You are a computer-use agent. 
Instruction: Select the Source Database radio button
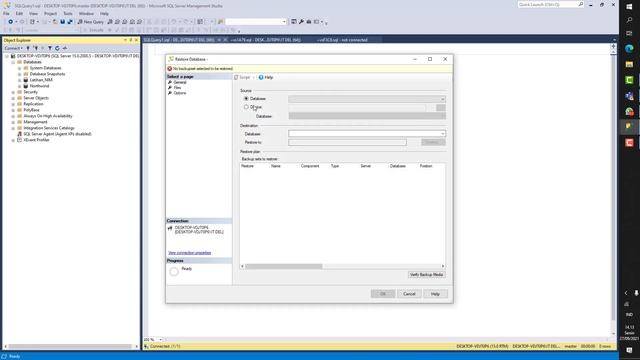pyautogui.click(x=246, y=99)
